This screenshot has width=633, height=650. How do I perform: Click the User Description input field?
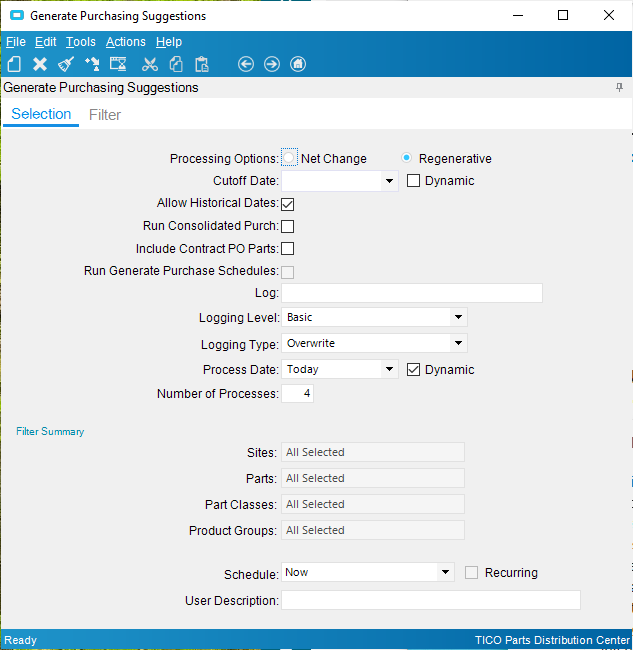coord(431,600)
